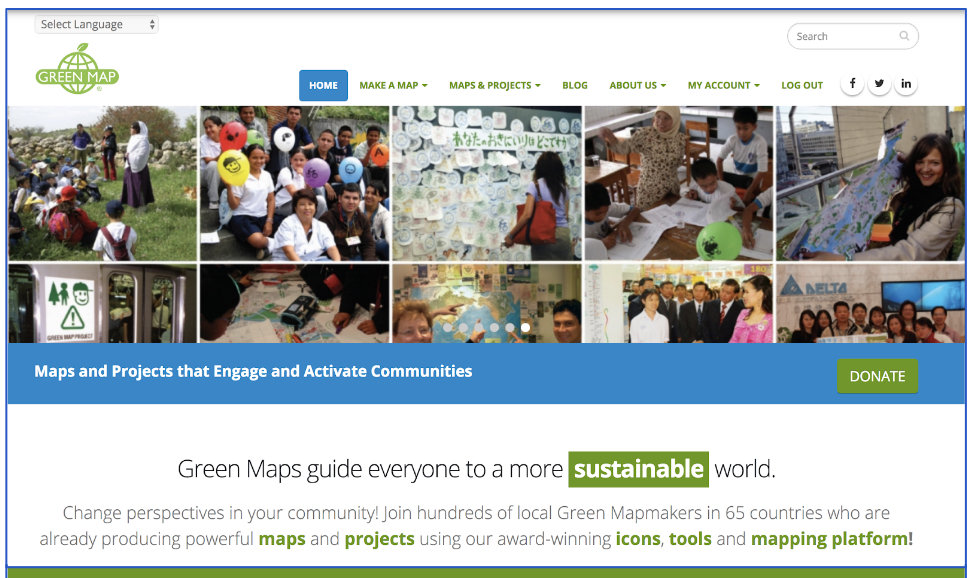Open the Select Language dropdown
This screenshot has height=578, width=978.
pos(97,24)
